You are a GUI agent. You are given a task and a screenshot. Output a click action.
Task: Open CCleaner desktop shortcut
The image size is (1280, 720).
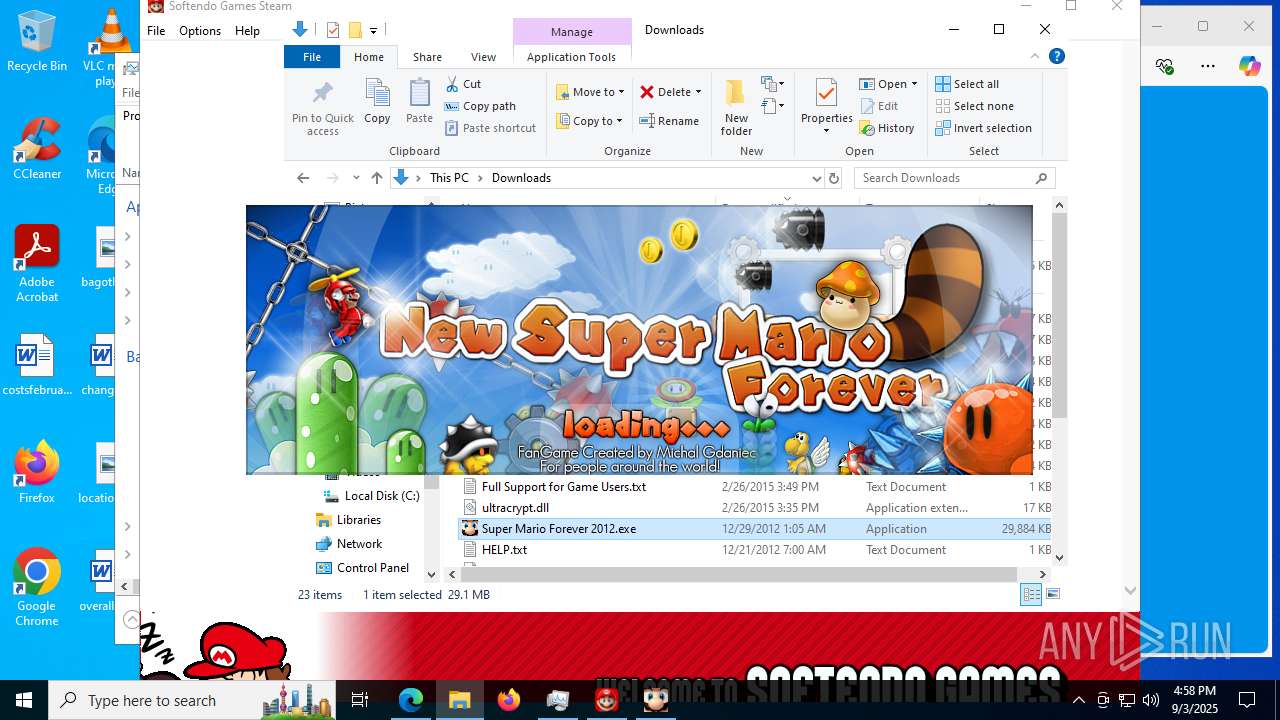point(37,149)
